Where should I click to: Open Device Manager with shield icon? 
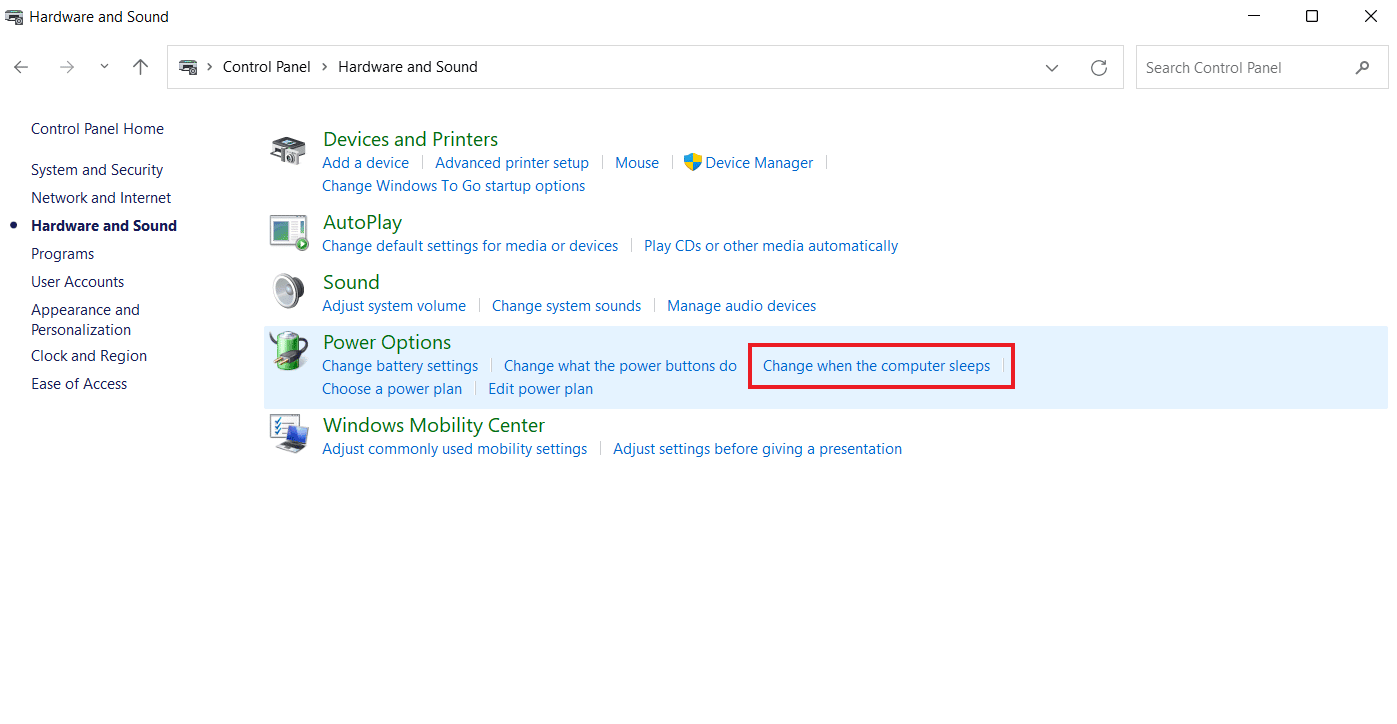pos(748,163)
